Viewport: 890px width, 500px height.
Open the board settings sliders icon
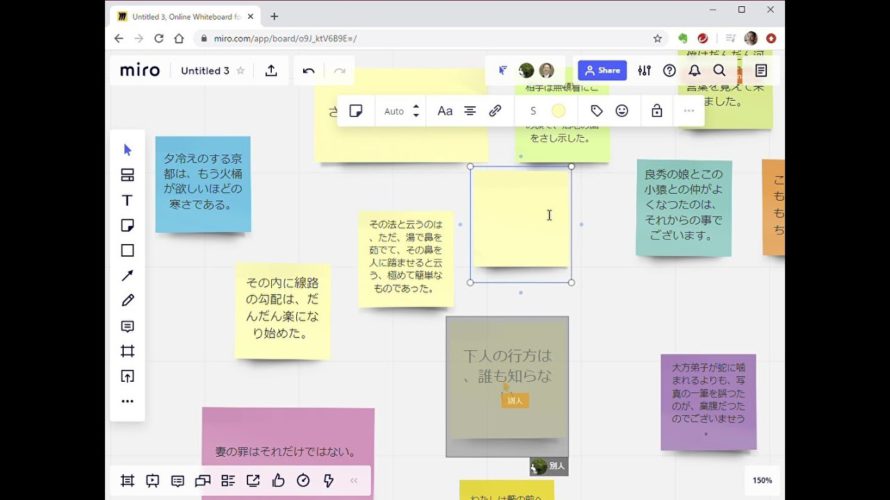pyautogui.click(x=644, y=70)
